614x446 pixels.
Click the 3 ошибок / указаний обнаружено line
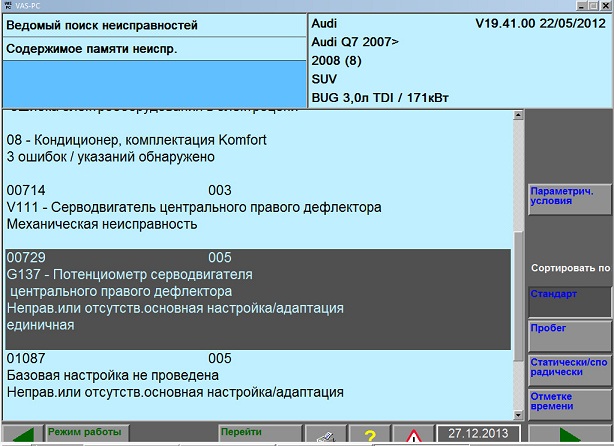[111, 157]
